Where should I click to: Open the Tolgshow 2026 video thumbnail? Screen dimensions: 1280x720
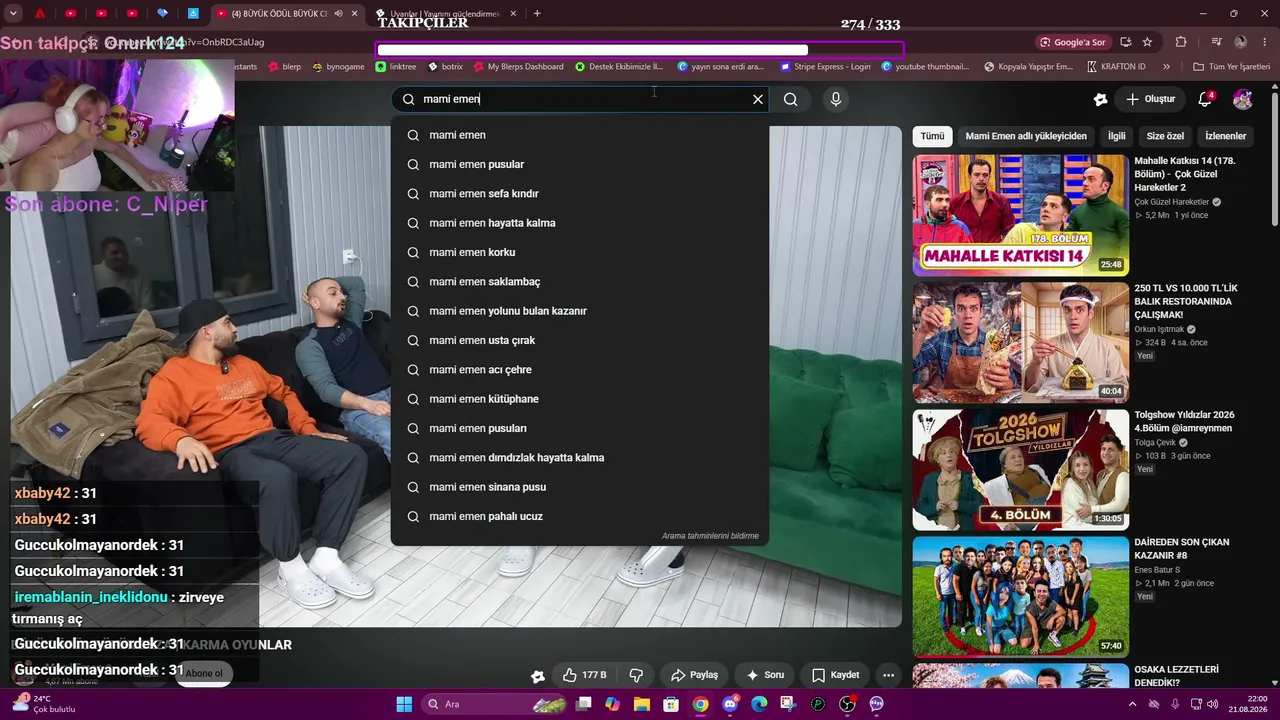point(1020,470)
